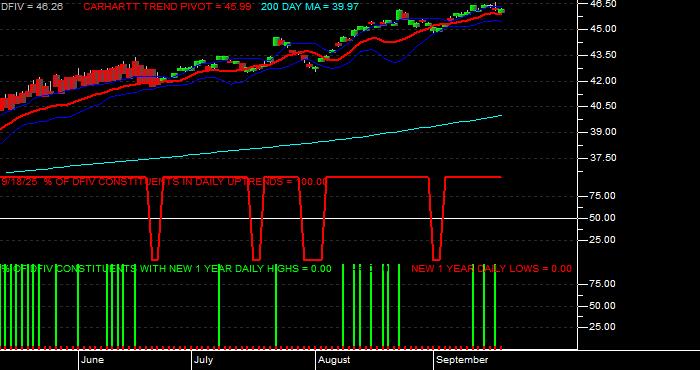The width and height of the screenshot is (700, 370).
Task: Click the 42.00 price axis value
Action: [604, 81]
